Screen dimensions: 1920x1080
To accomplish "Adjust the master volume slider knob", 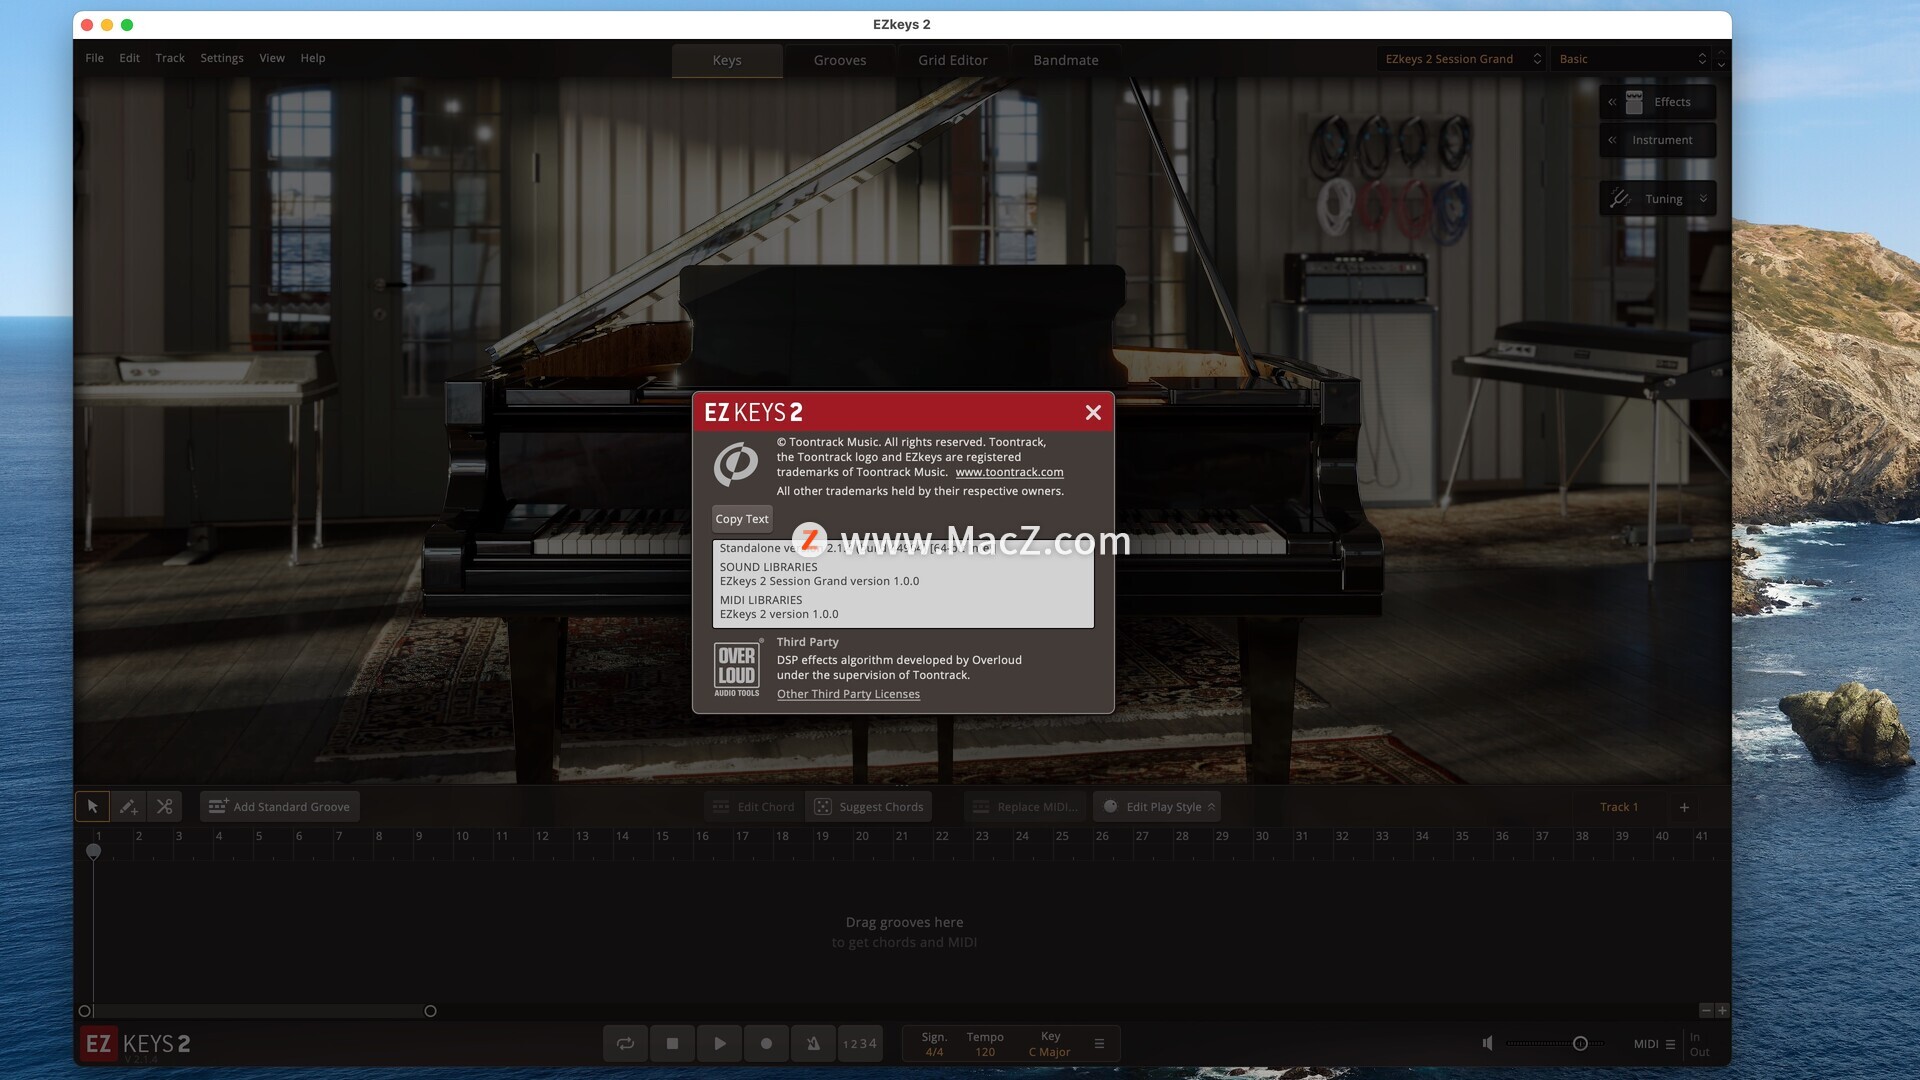I will click(x=1580, y=1043).
